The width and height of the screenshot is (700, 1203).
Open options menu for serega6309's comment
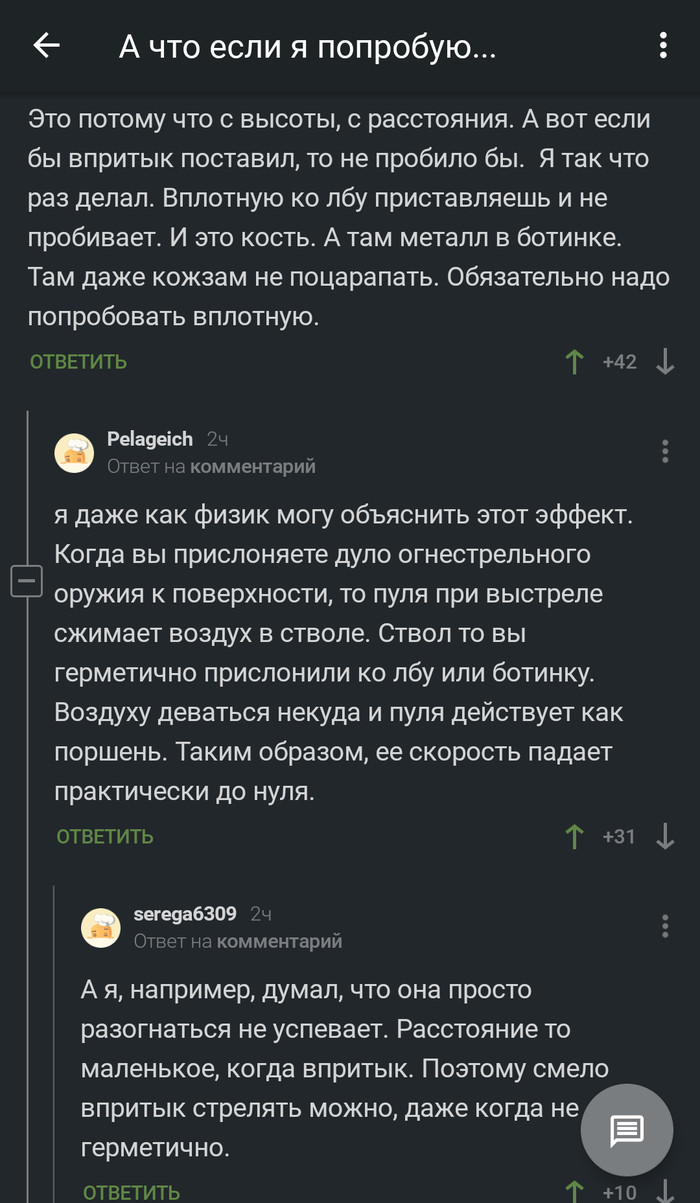665,926
